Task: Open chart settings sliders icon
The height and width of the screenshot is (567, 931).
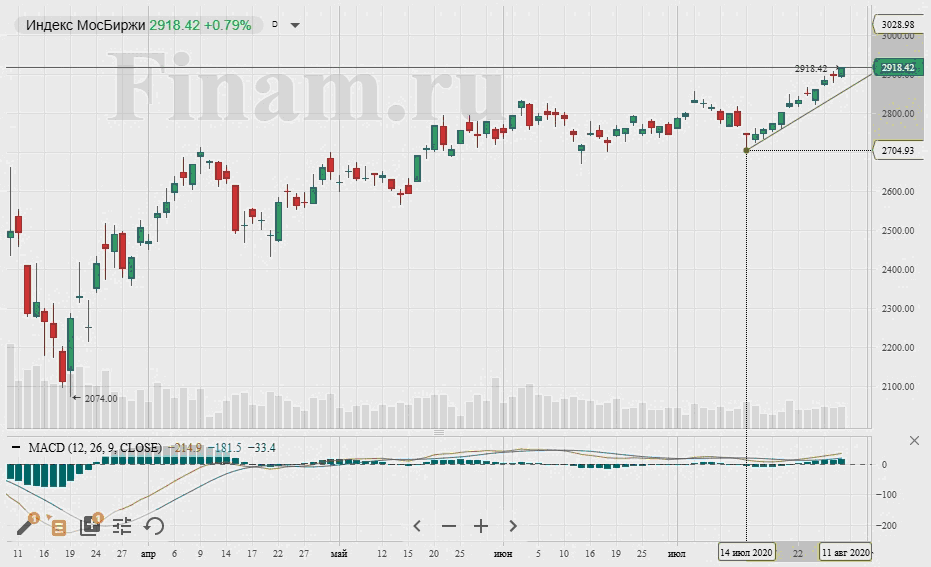Action: (122, 526)
